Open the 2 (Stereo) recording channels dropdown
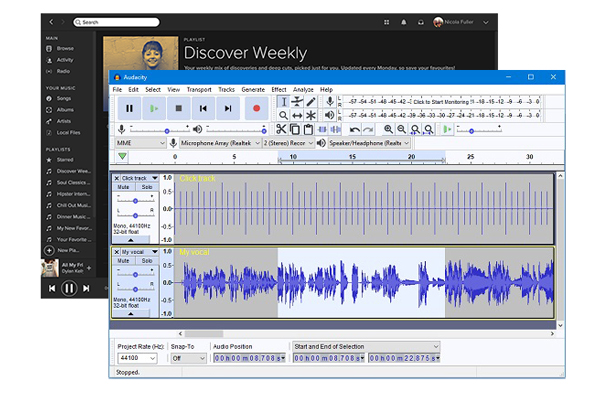 coord(288,143)
